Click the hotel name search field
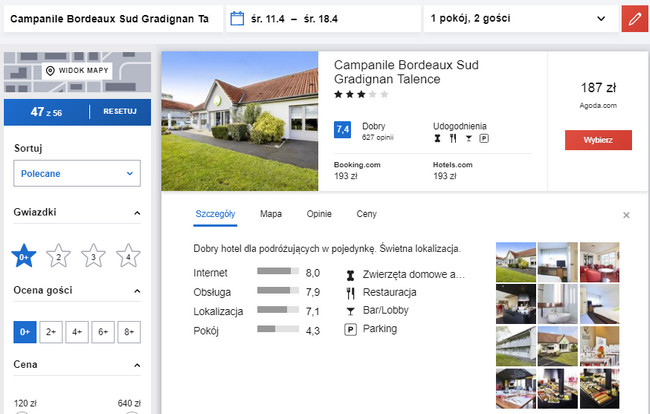The image size is (650, 414). click(113, 19)
